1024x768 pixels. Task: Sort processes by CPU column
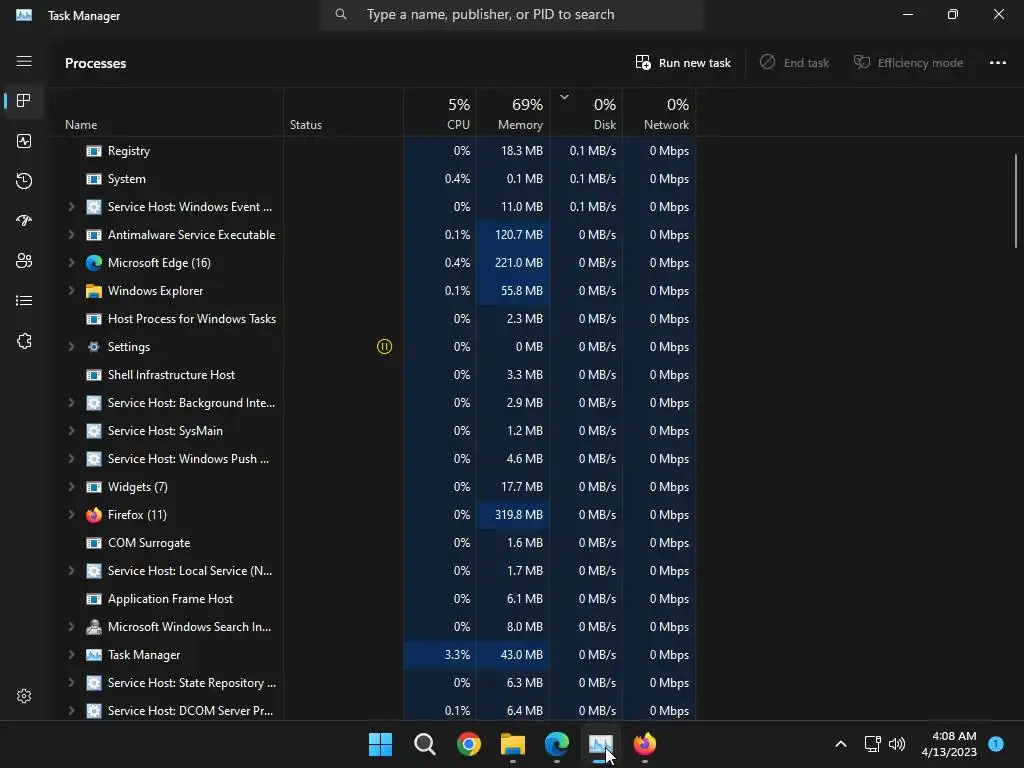[440, 113]
